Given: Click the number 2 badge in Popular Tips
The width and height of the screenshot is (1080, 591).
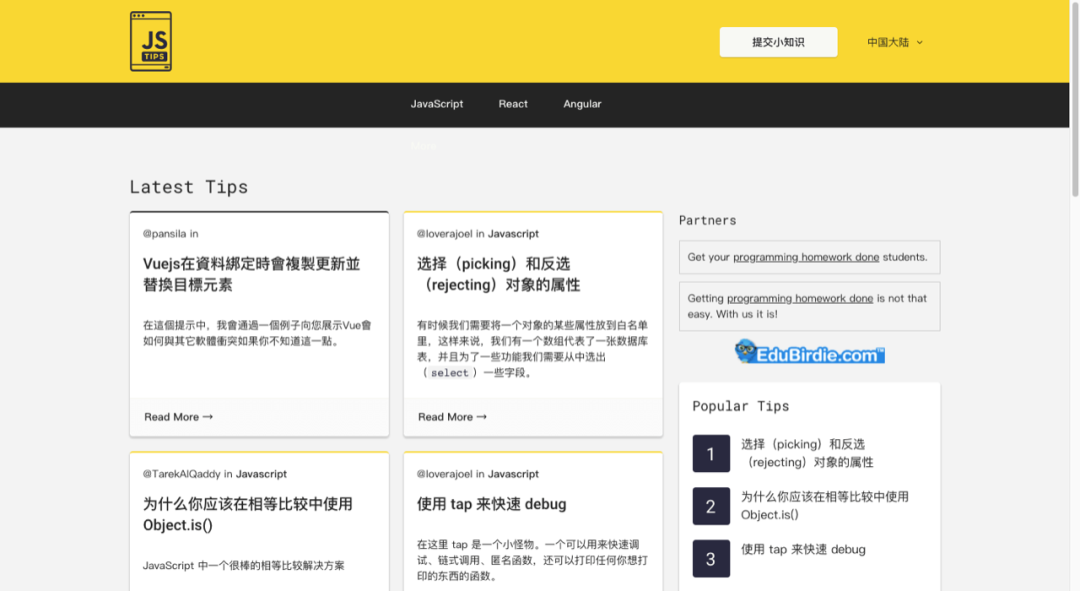Looking at the screenshot, I should pos(711,506).
